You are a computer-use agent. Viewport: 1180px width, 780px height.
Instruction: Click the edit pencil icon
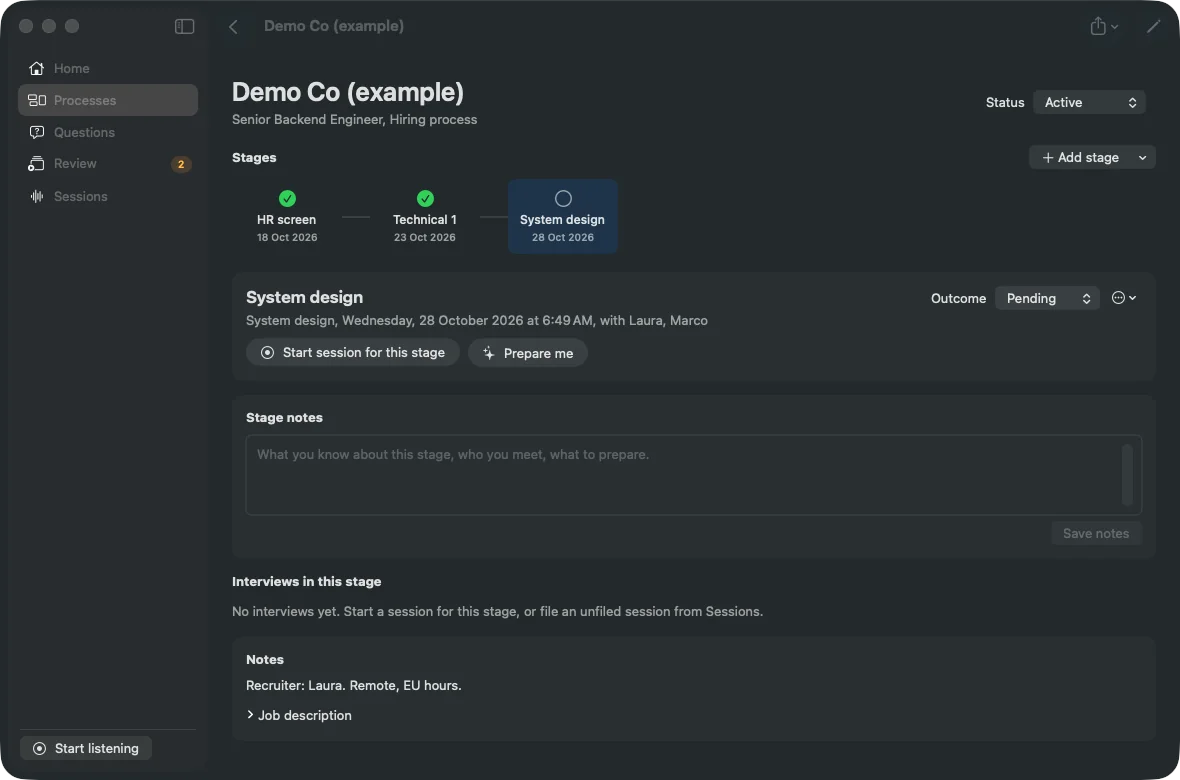[1153, 26]
